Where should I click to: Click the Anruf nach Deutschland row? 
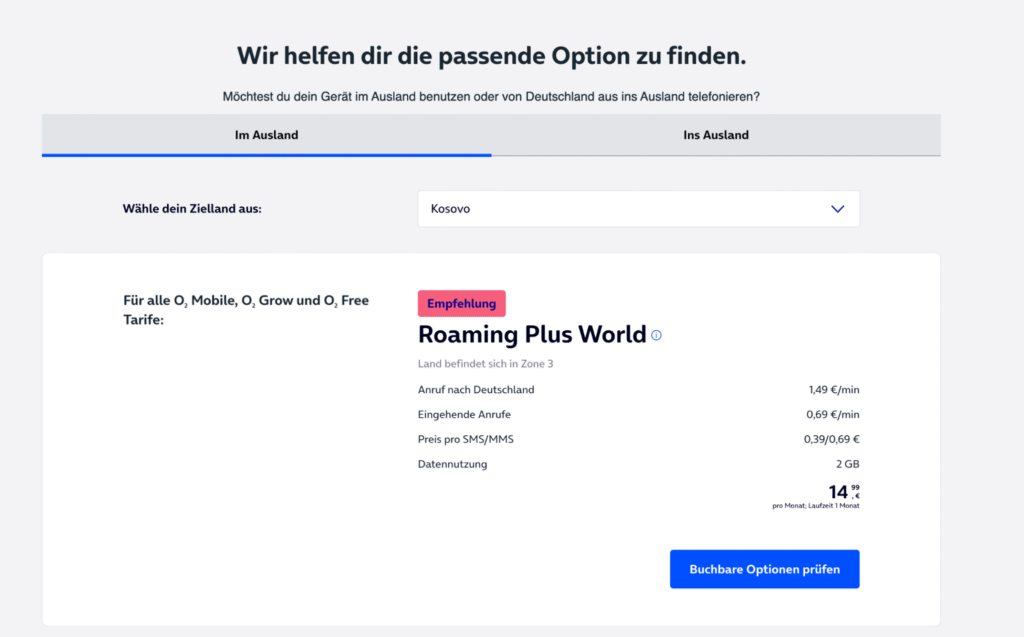tap(478, 389)
